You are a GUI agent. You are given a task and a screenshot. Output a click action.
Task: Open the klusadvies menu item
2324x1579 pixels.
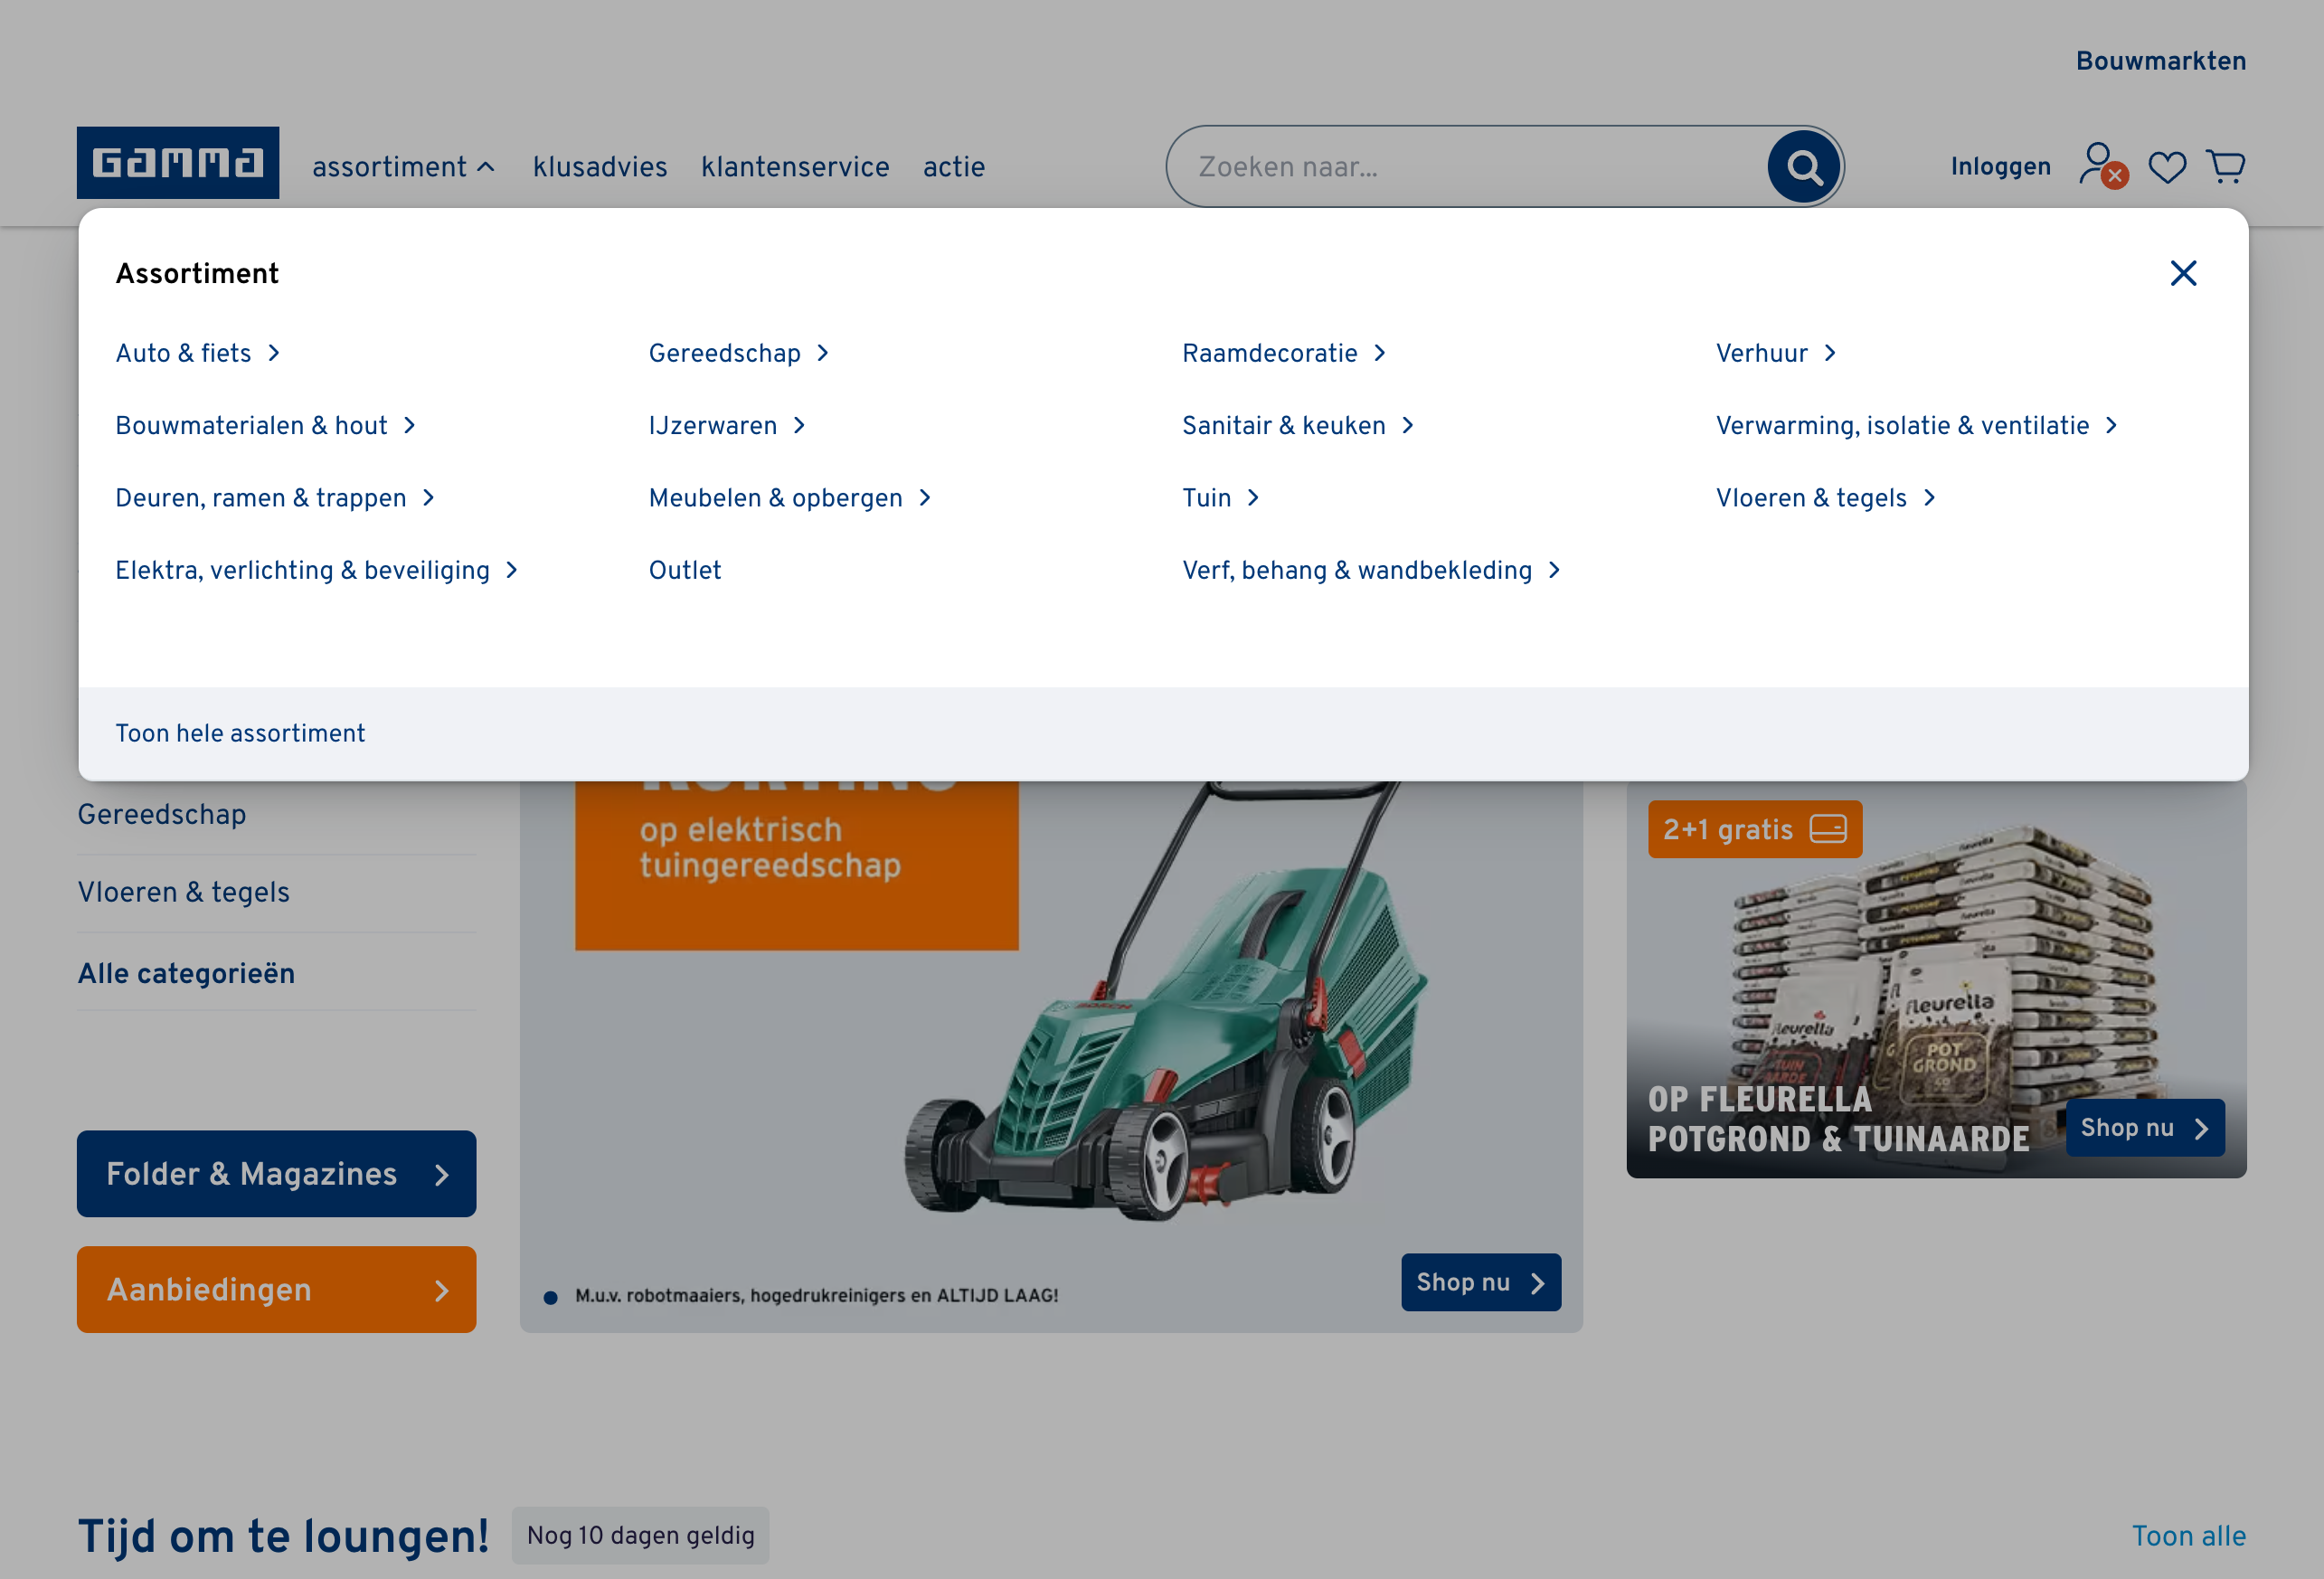[600, 166]
